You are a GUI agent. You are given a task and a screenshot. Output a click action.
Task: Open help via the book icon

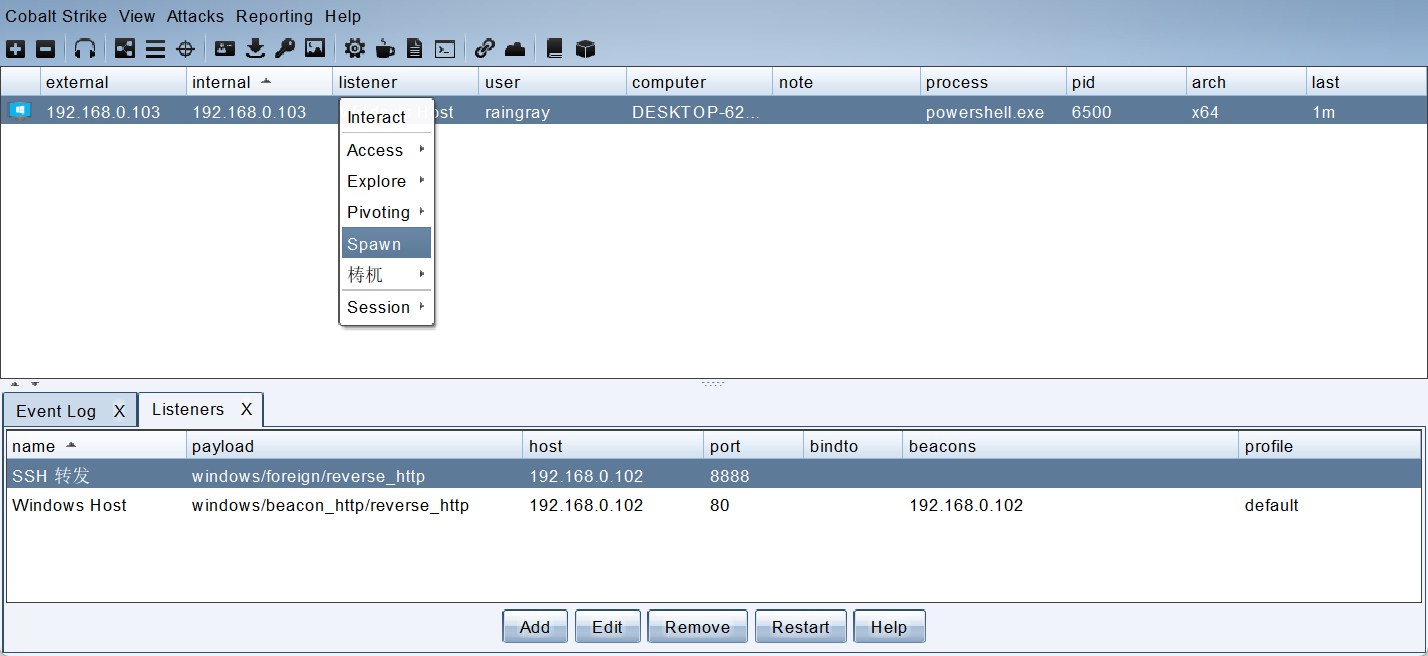pos(555,48)
